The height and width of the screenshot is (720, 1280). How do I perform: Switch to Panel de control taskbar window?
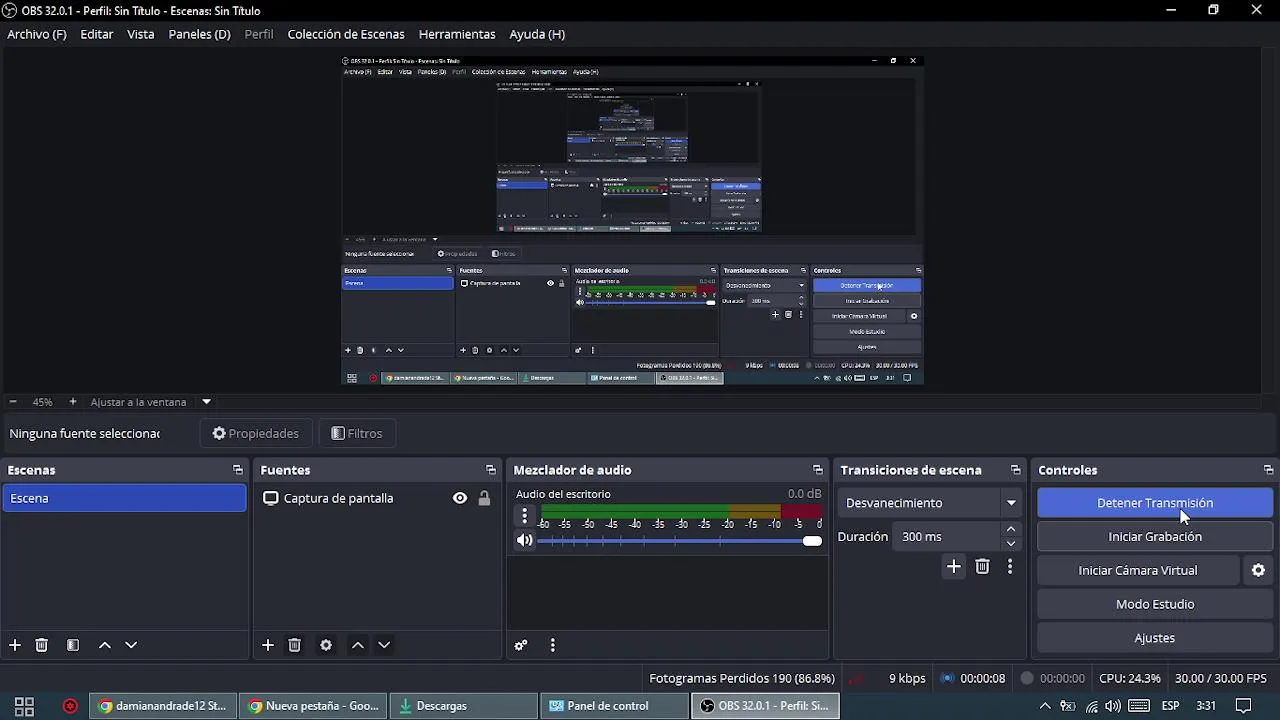coord(615,706)
